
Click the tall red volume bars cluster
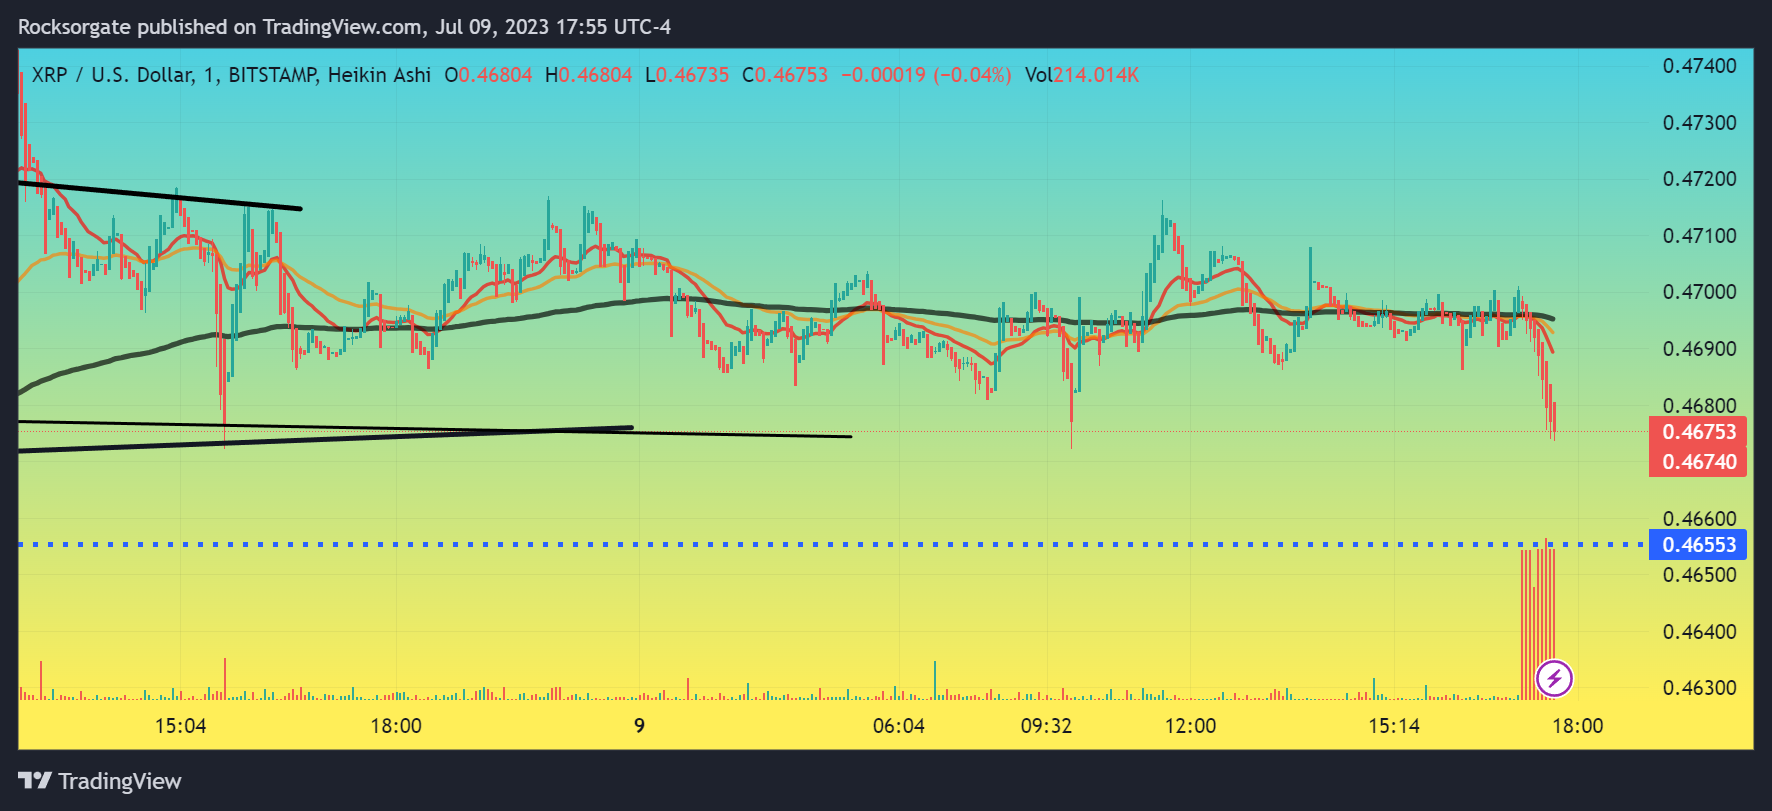[1538, 620]
